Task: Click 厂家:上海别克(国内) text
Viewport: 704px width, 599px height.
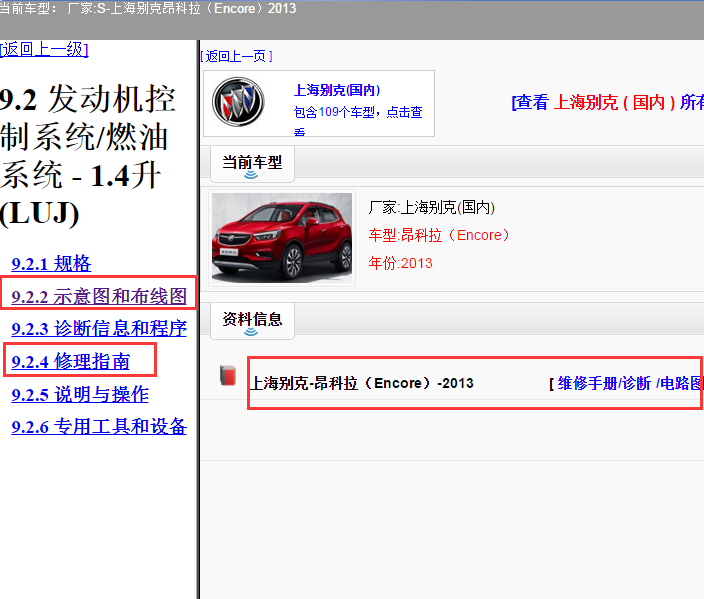Action: tap(431, 207)
